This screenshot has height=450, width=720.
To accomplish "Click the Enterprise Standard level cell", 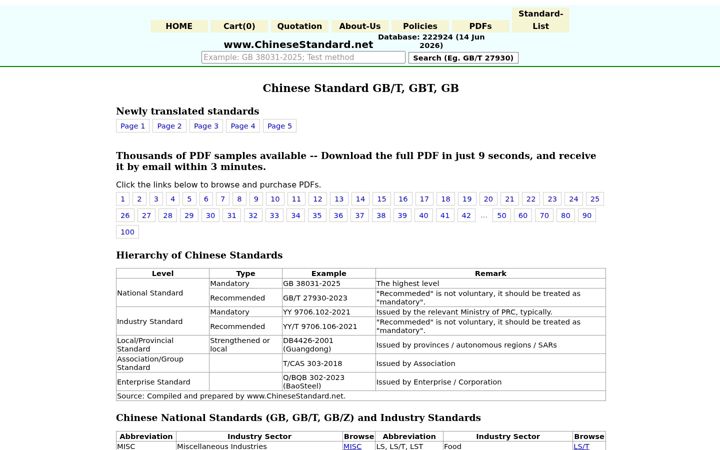I will [x=163, y=382].
